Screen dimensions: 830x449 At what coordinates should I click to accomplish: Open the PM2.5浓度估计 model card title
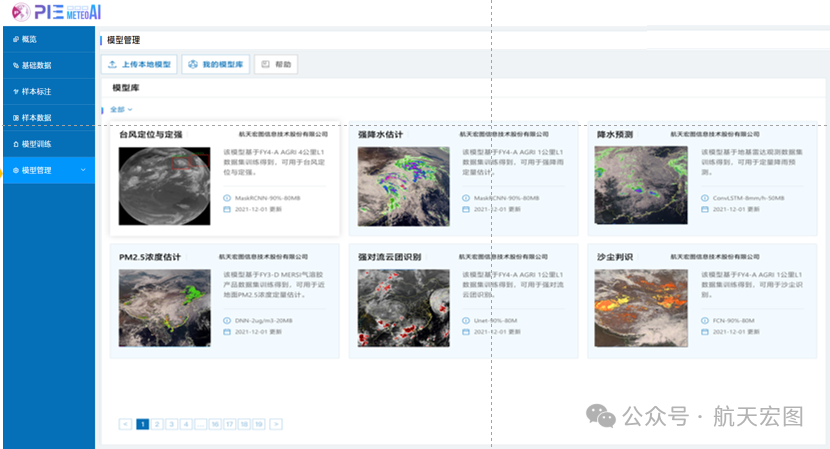coord(150,257)
